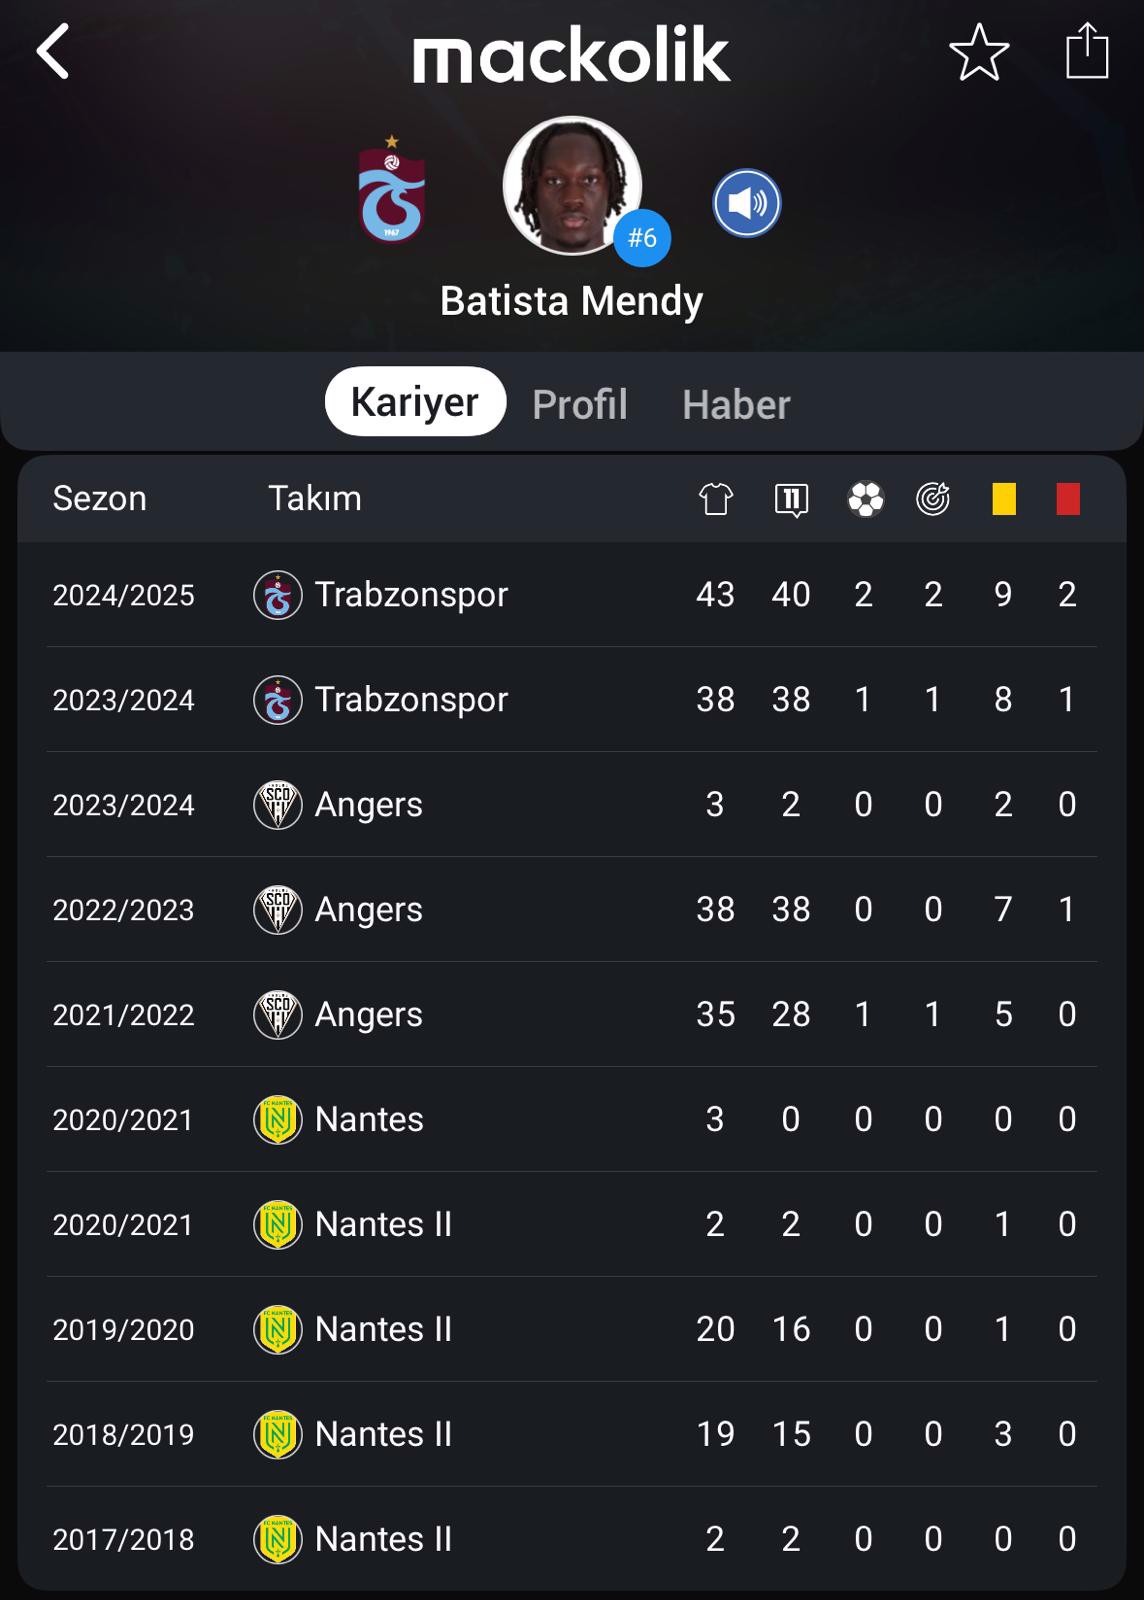Open the 2022/2023 Angers team link
The height and width of the screenshot is (1600, 1144).
pyautogui.click(x=339, y=910)
